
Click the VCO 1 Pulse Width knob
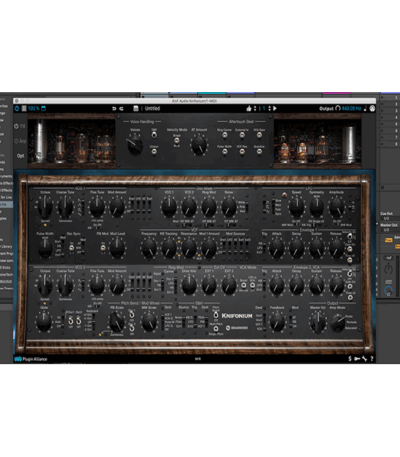pyautogui.click(x=45, y=248)
